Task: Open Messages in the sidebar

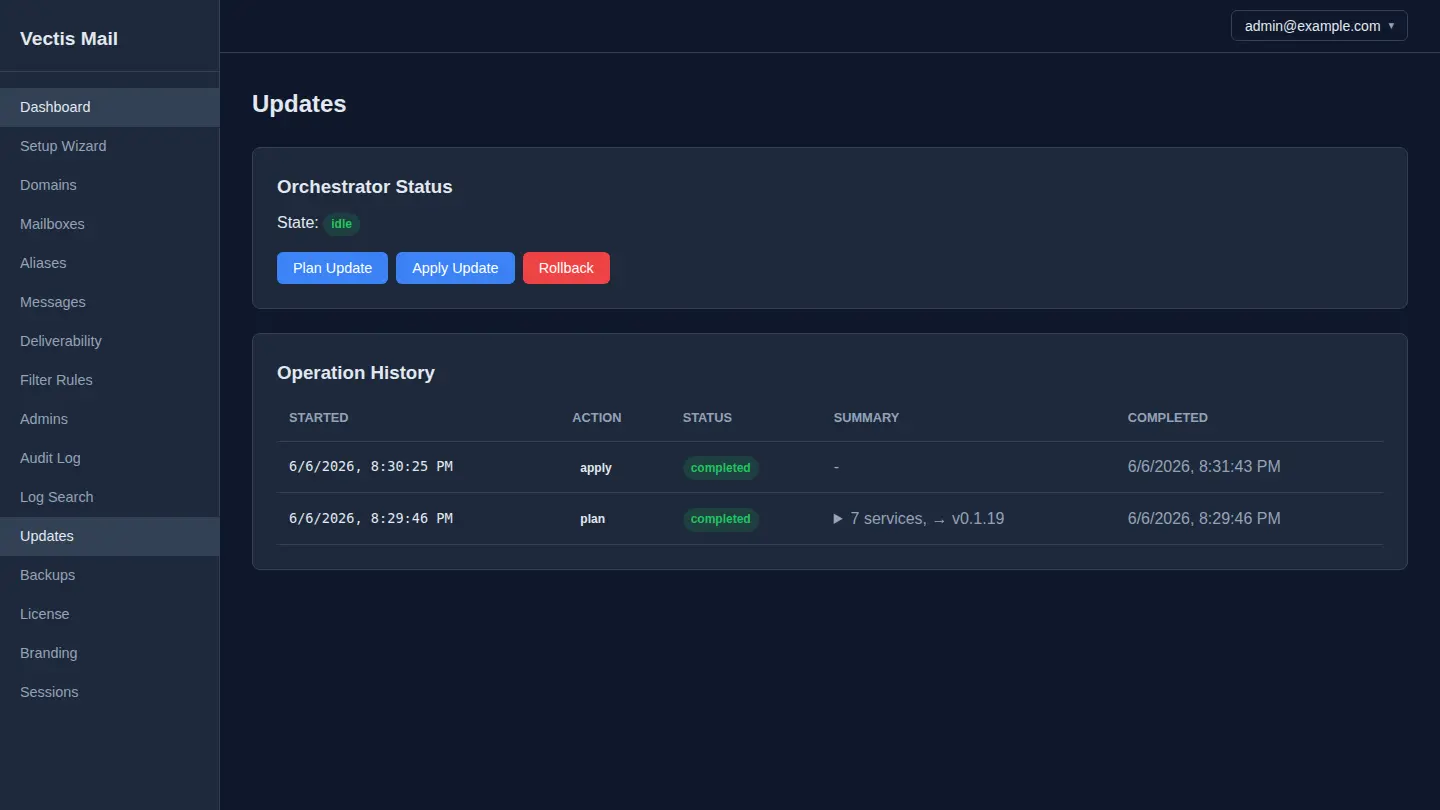Action: point(109,302)
